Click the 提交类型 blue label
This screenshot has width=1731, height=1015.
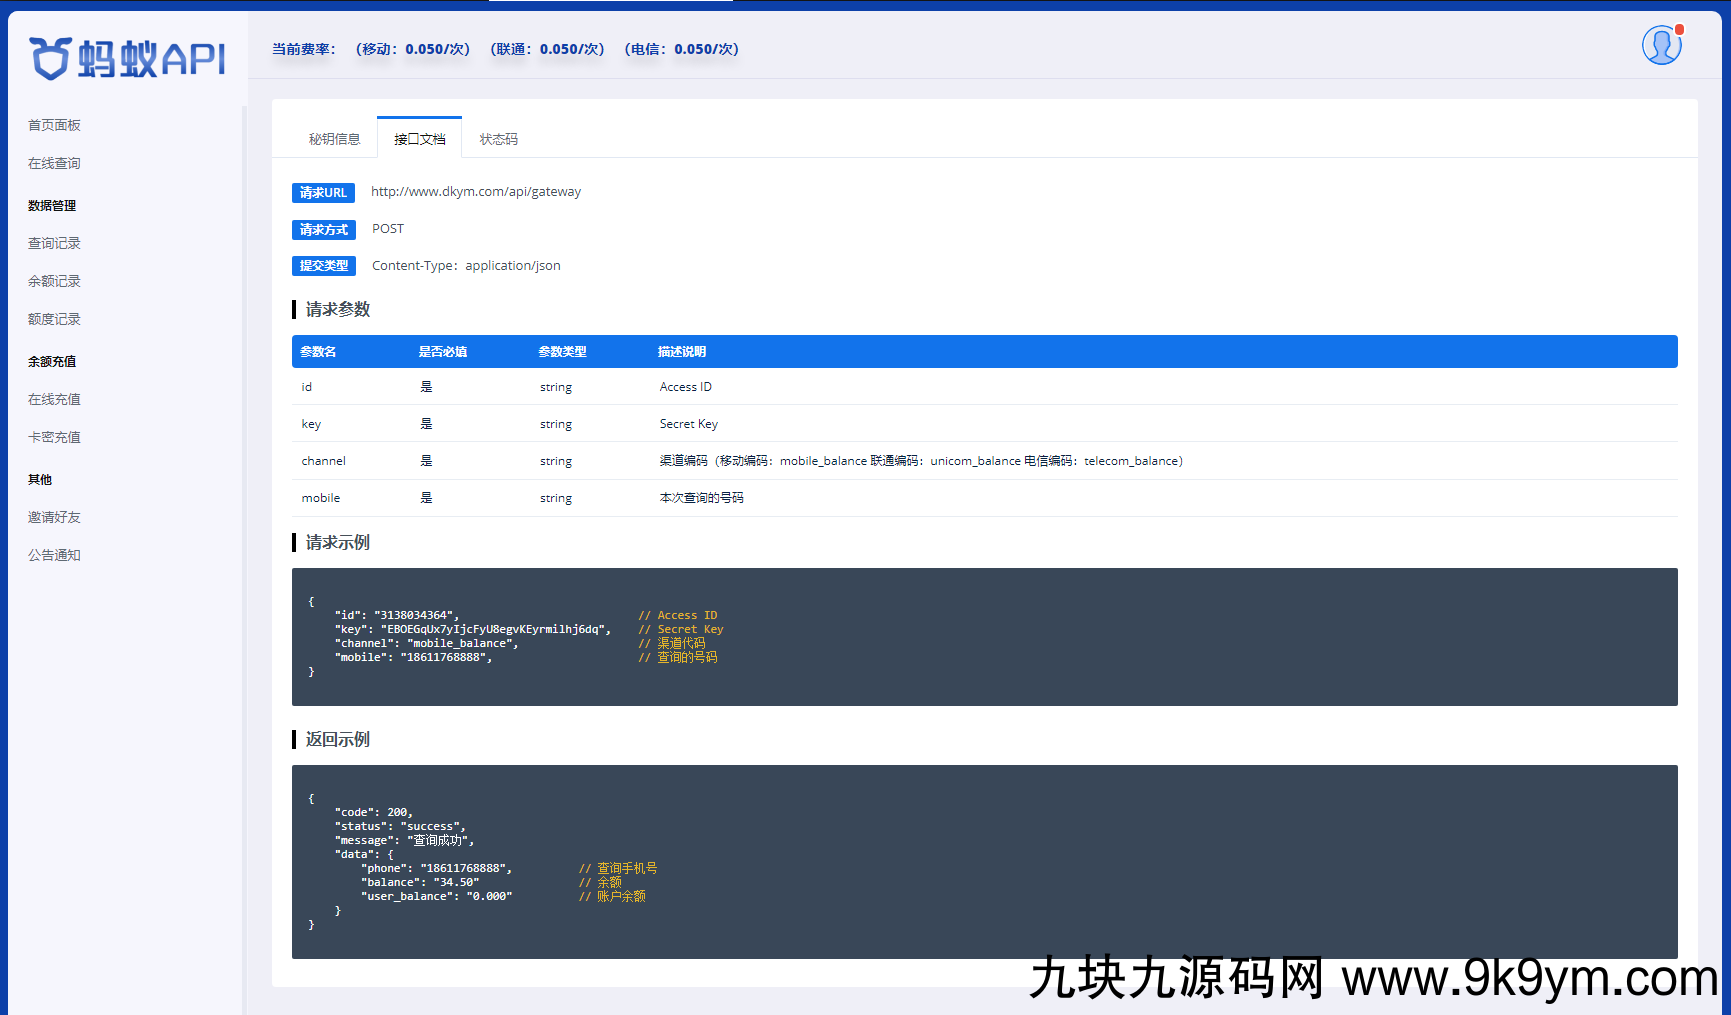click(323, 266)
